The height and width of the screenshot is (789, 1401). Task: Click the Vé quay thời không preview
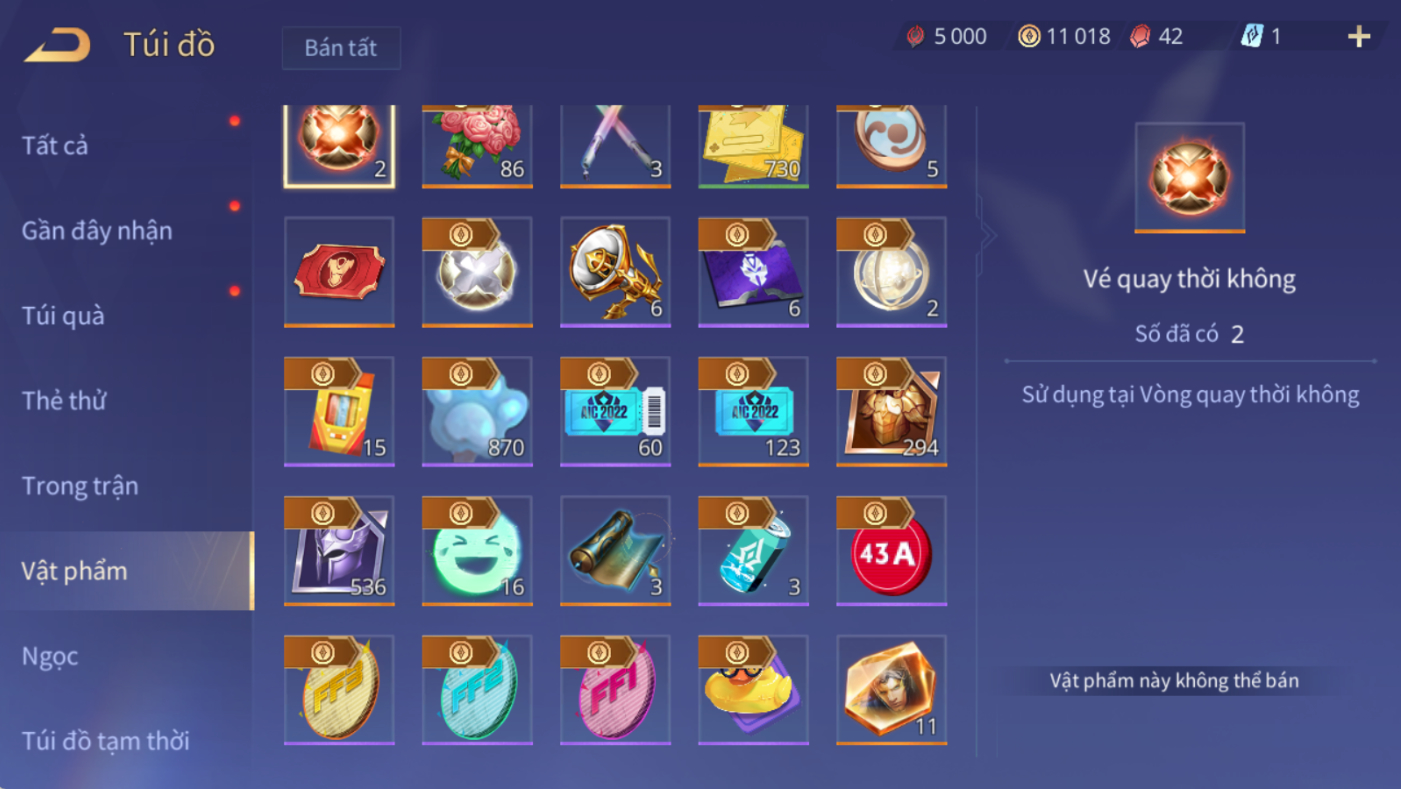[x=1190, y=178]
